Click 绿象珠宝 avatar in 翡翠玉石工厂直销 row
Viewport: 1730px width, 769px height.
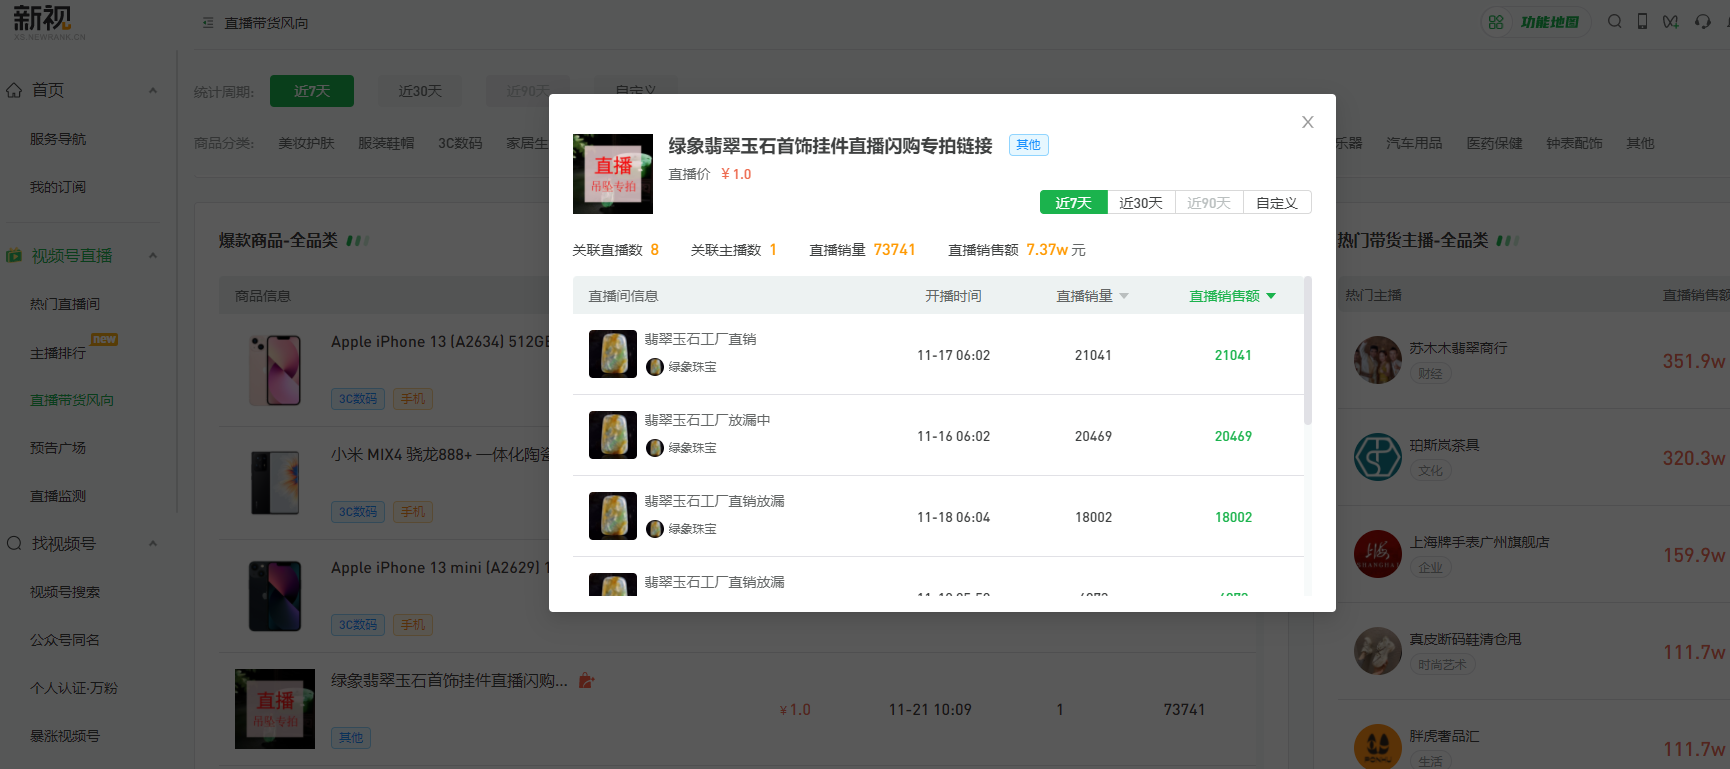tap(655, 367)
